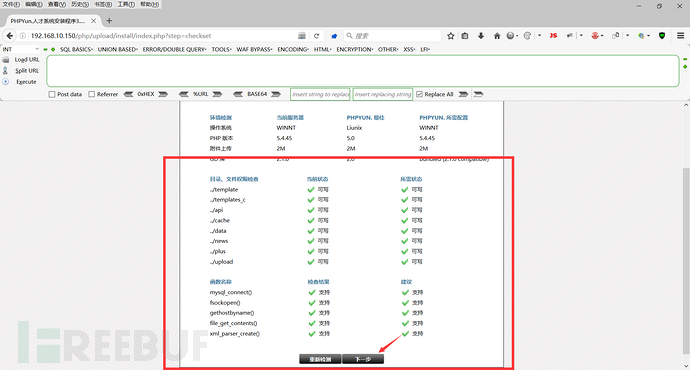Viewport: 690px width, 370px height.
Task: Click the Insert replacing string field
Action: pos(383,94)
